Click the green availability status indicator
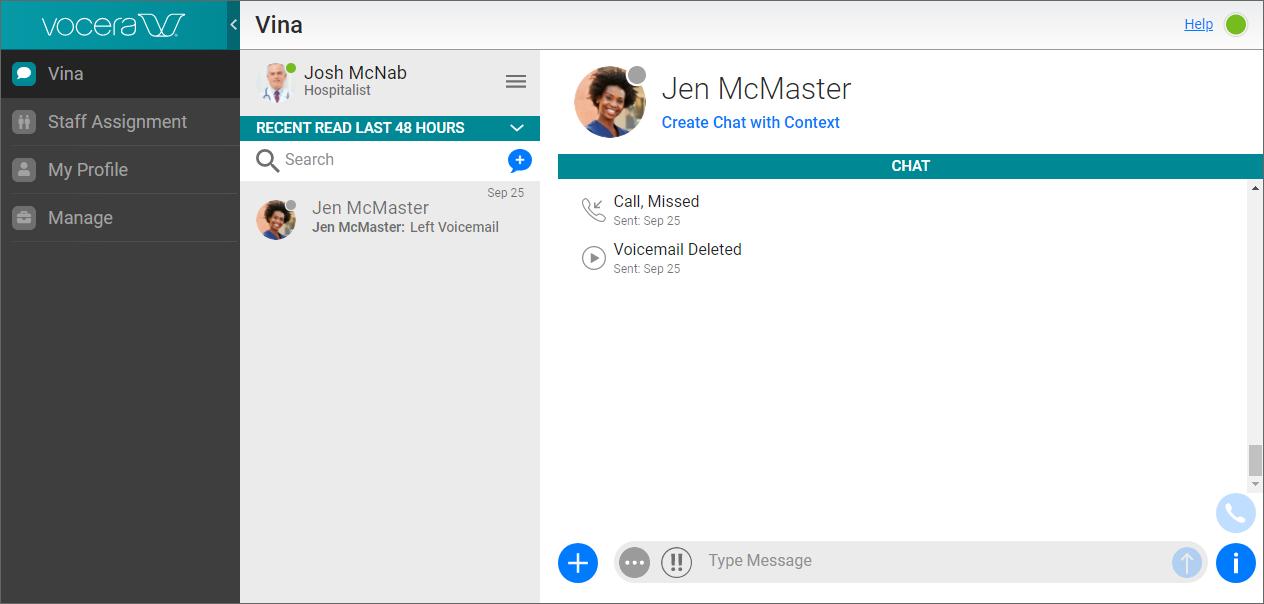Screen dimensions: 1264x604 [x=1236, y=25]
